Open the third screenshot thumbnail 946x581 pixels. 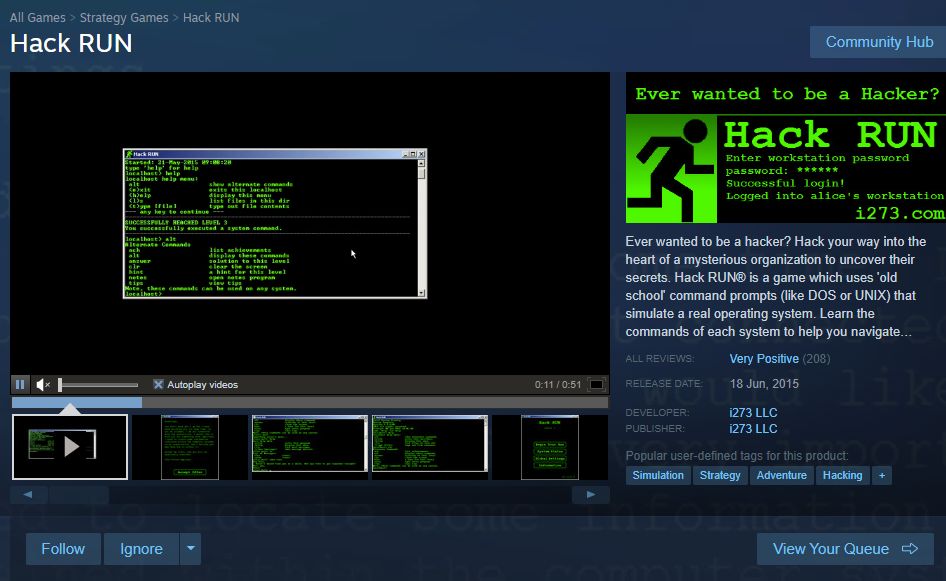point(310,447)
